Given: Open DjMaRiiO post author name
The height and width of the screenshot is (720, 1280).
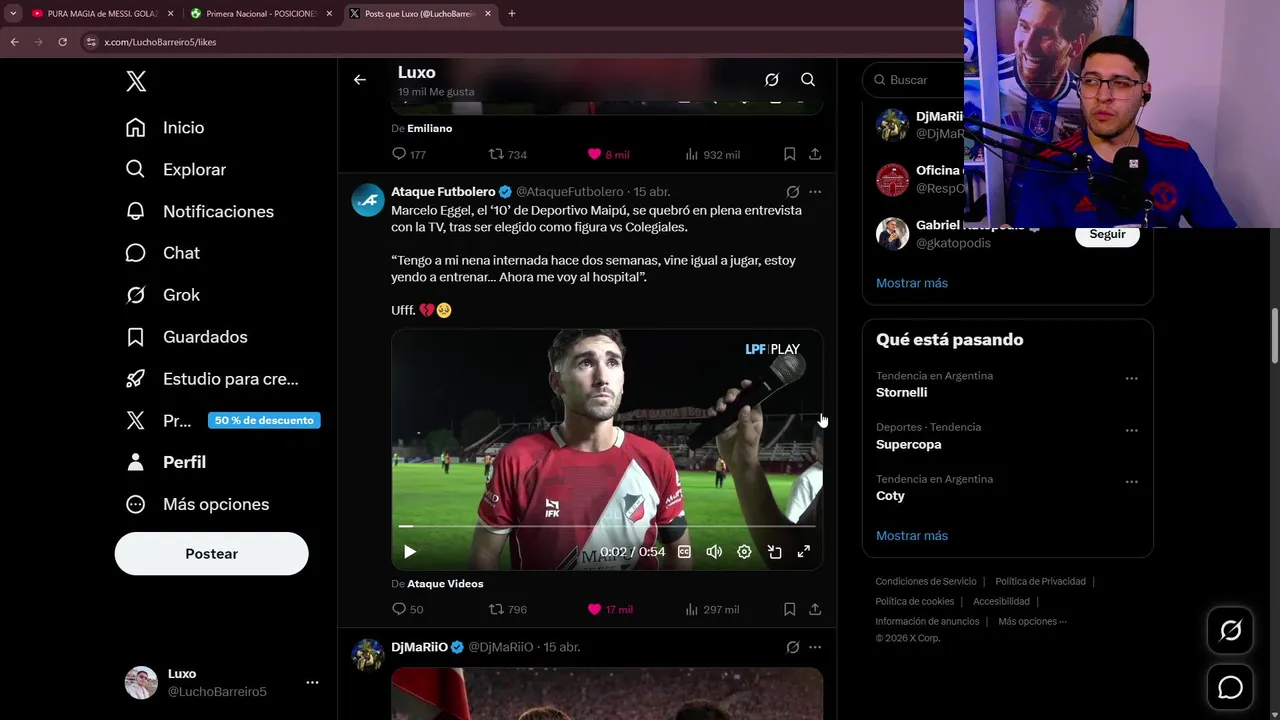Looking at the screenshot, I should (419, 647).
